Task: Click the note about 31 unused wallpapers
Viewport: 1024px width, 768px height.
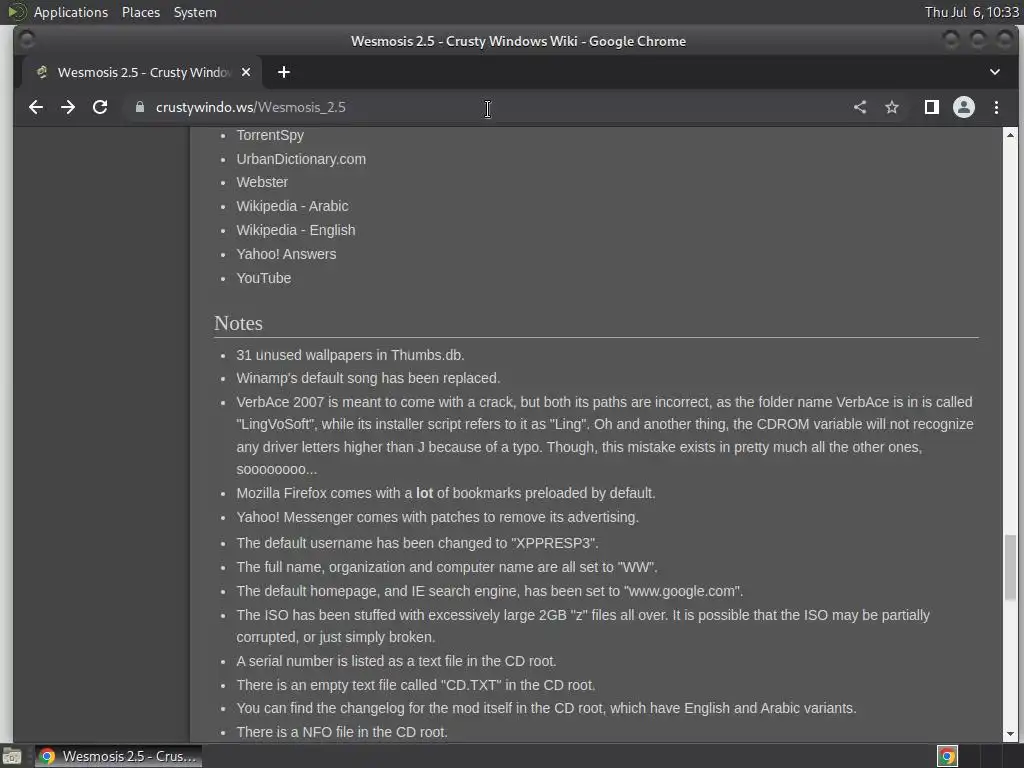Action: click(x=350, y=355)
